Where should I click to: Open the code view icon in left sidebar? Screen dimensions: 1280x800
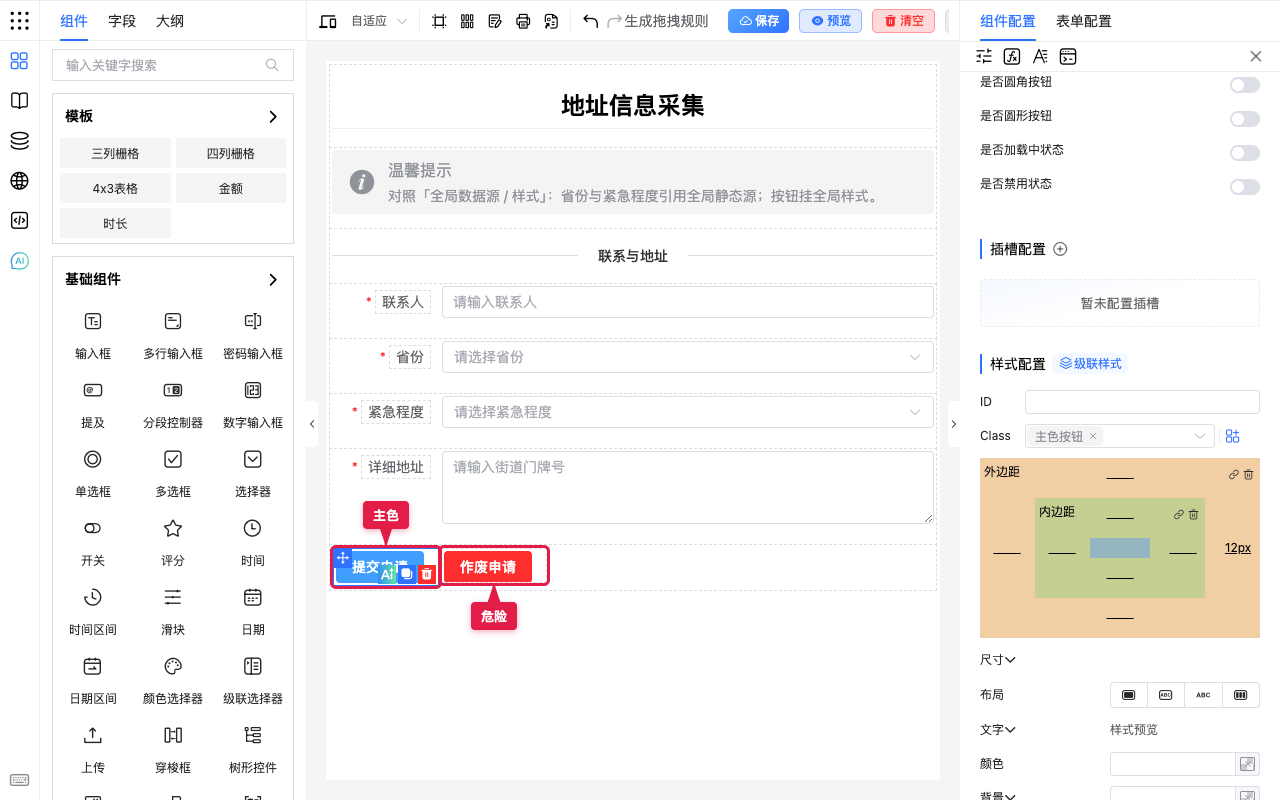[x=19, y=221]
